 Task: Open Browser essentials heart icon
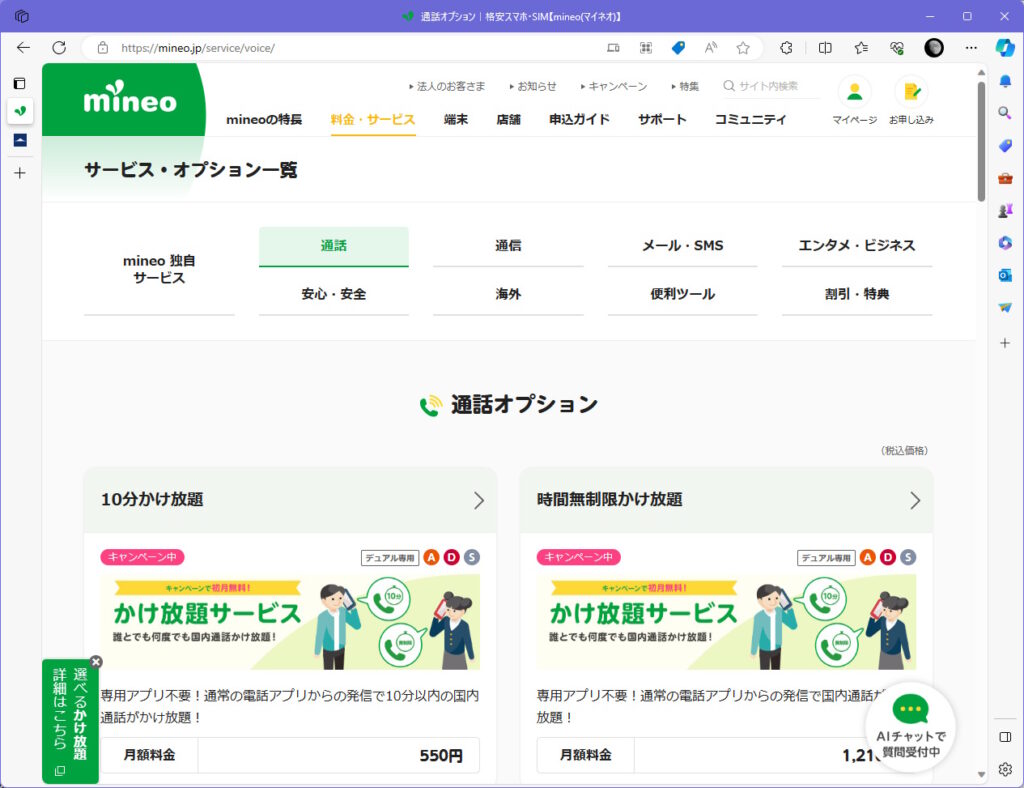tap(897, 48)
